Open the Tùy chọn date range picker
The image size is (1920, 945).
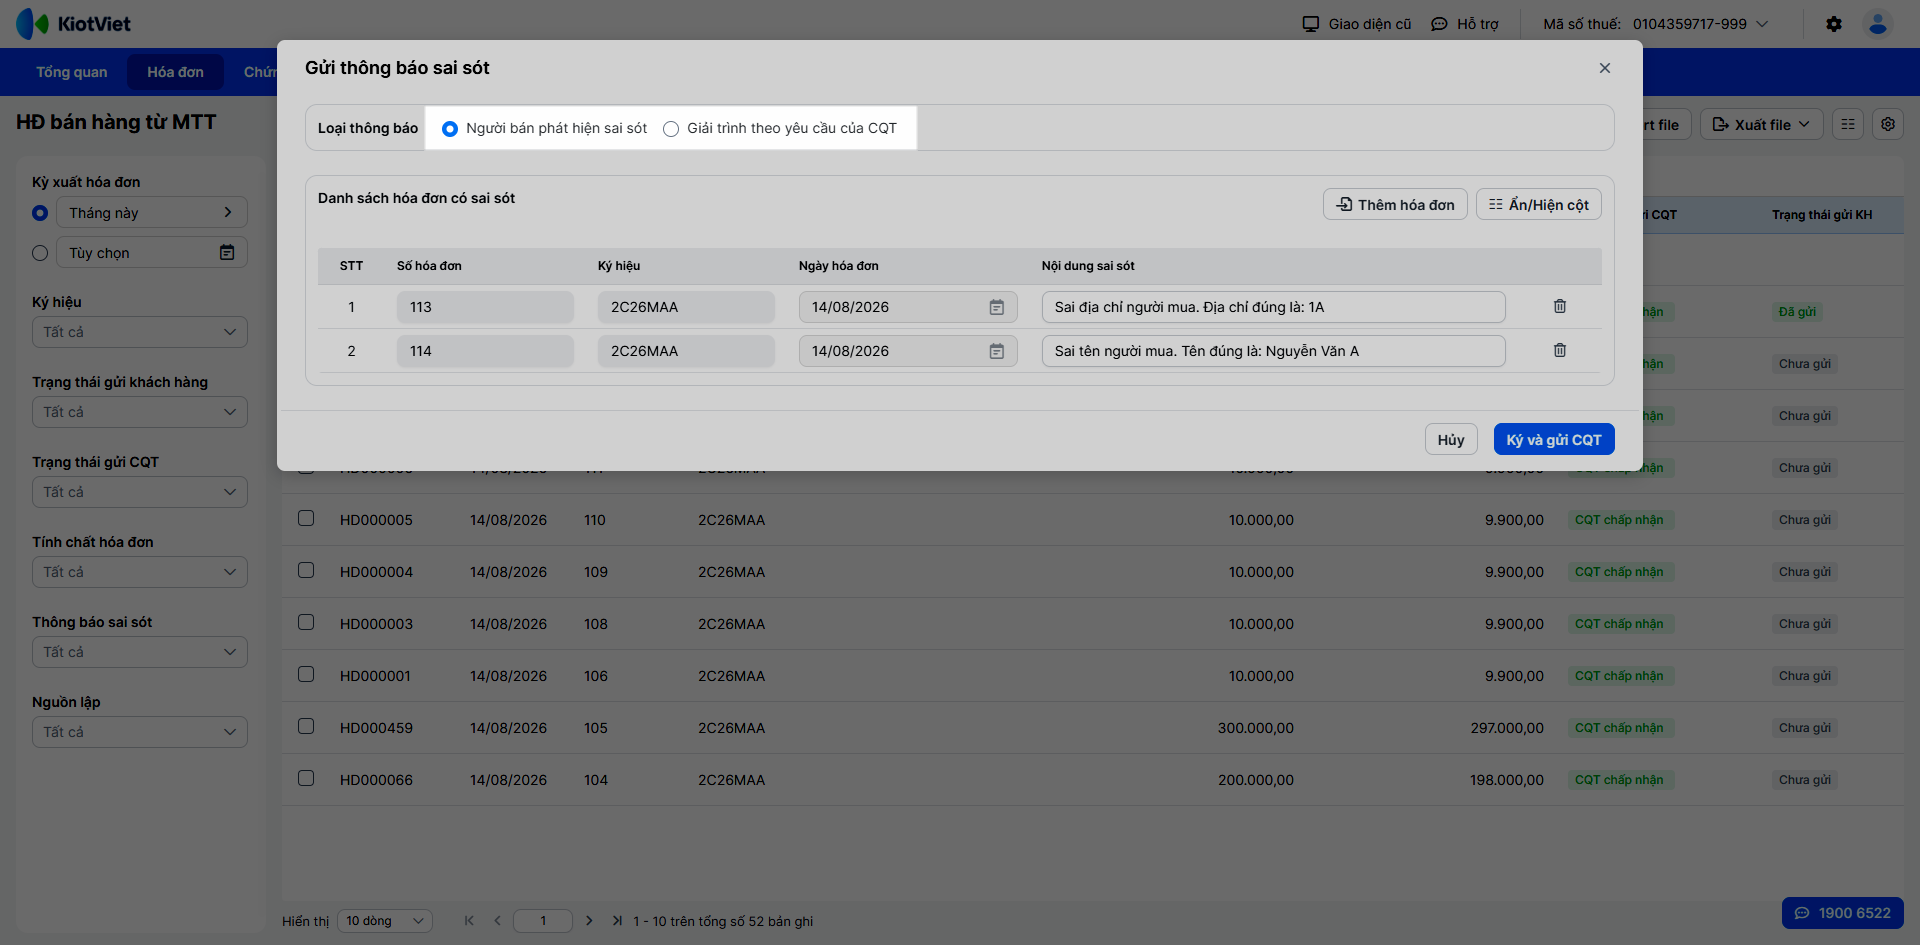click(x=152, y=252)
